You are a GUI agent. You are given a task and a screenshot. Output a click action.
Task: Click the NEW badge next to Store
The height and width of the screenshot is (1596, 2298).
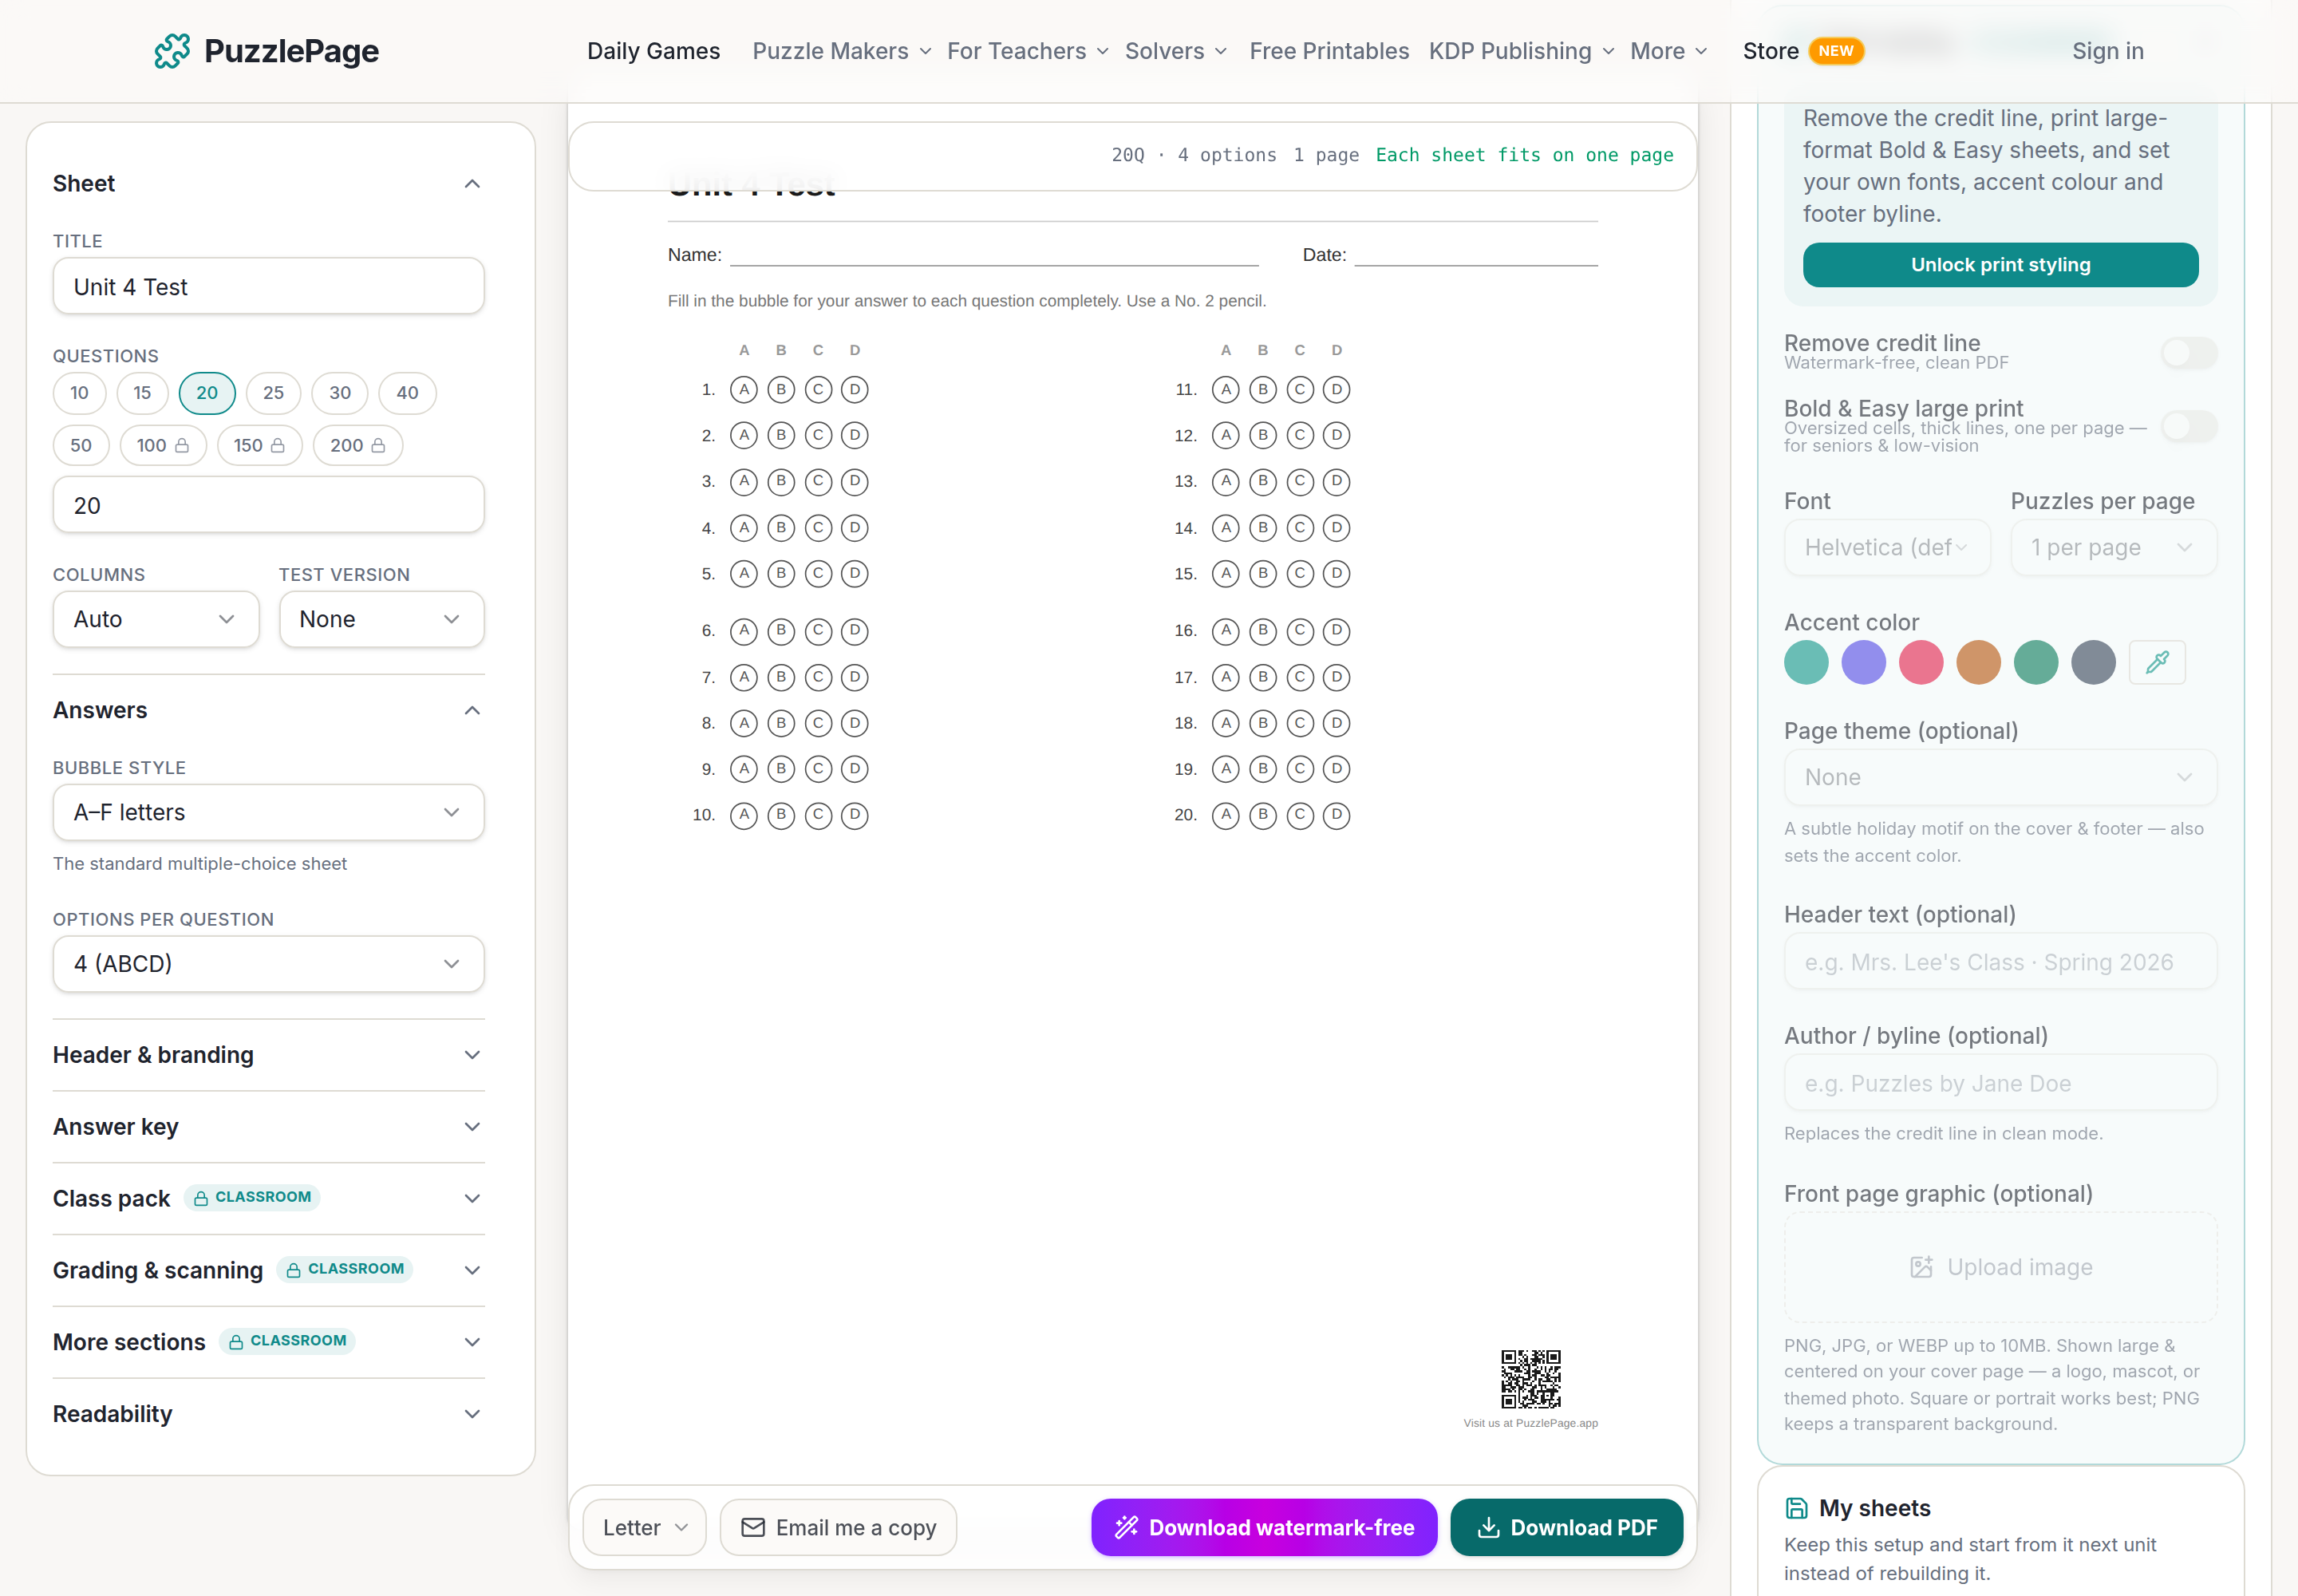1836,51
